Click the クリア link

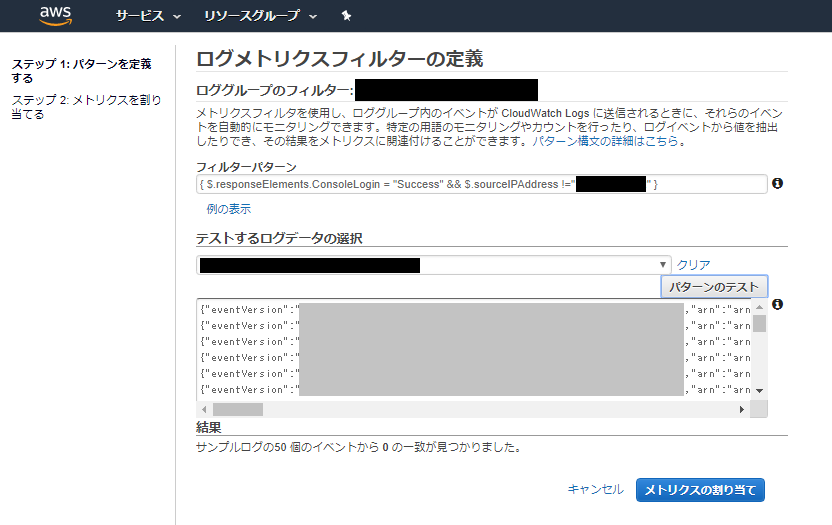[693, 264]
